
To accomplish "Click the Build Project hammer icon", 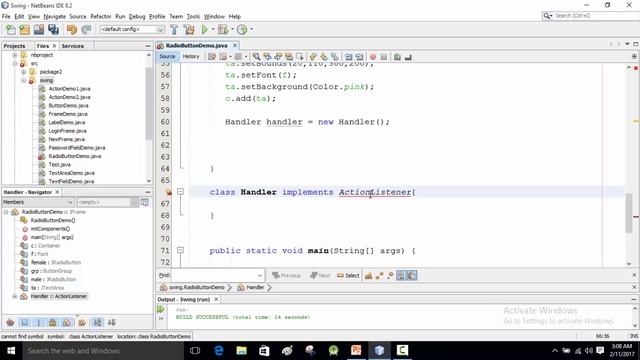I will 174,29.
